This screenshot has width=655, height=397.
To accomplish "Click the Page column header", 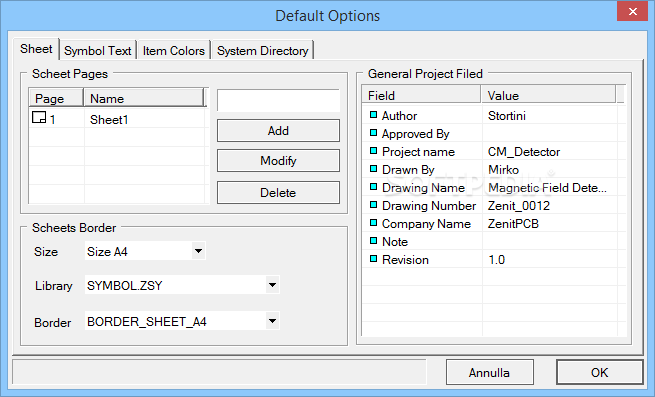I will tap(56, 98).
